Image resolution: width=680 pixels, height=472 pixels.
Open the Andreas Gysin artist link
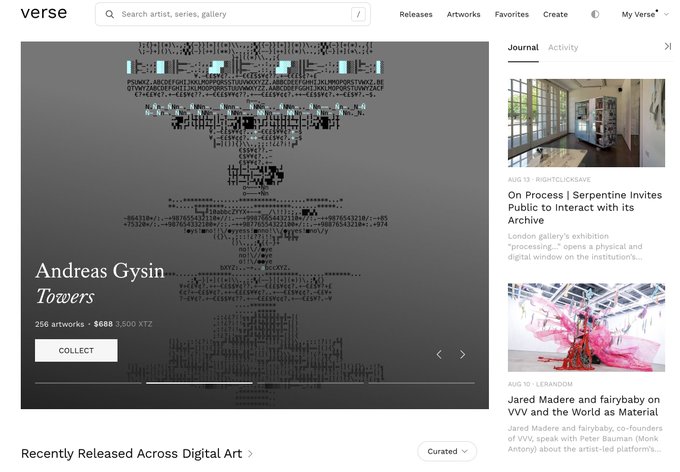click(100, 271)
